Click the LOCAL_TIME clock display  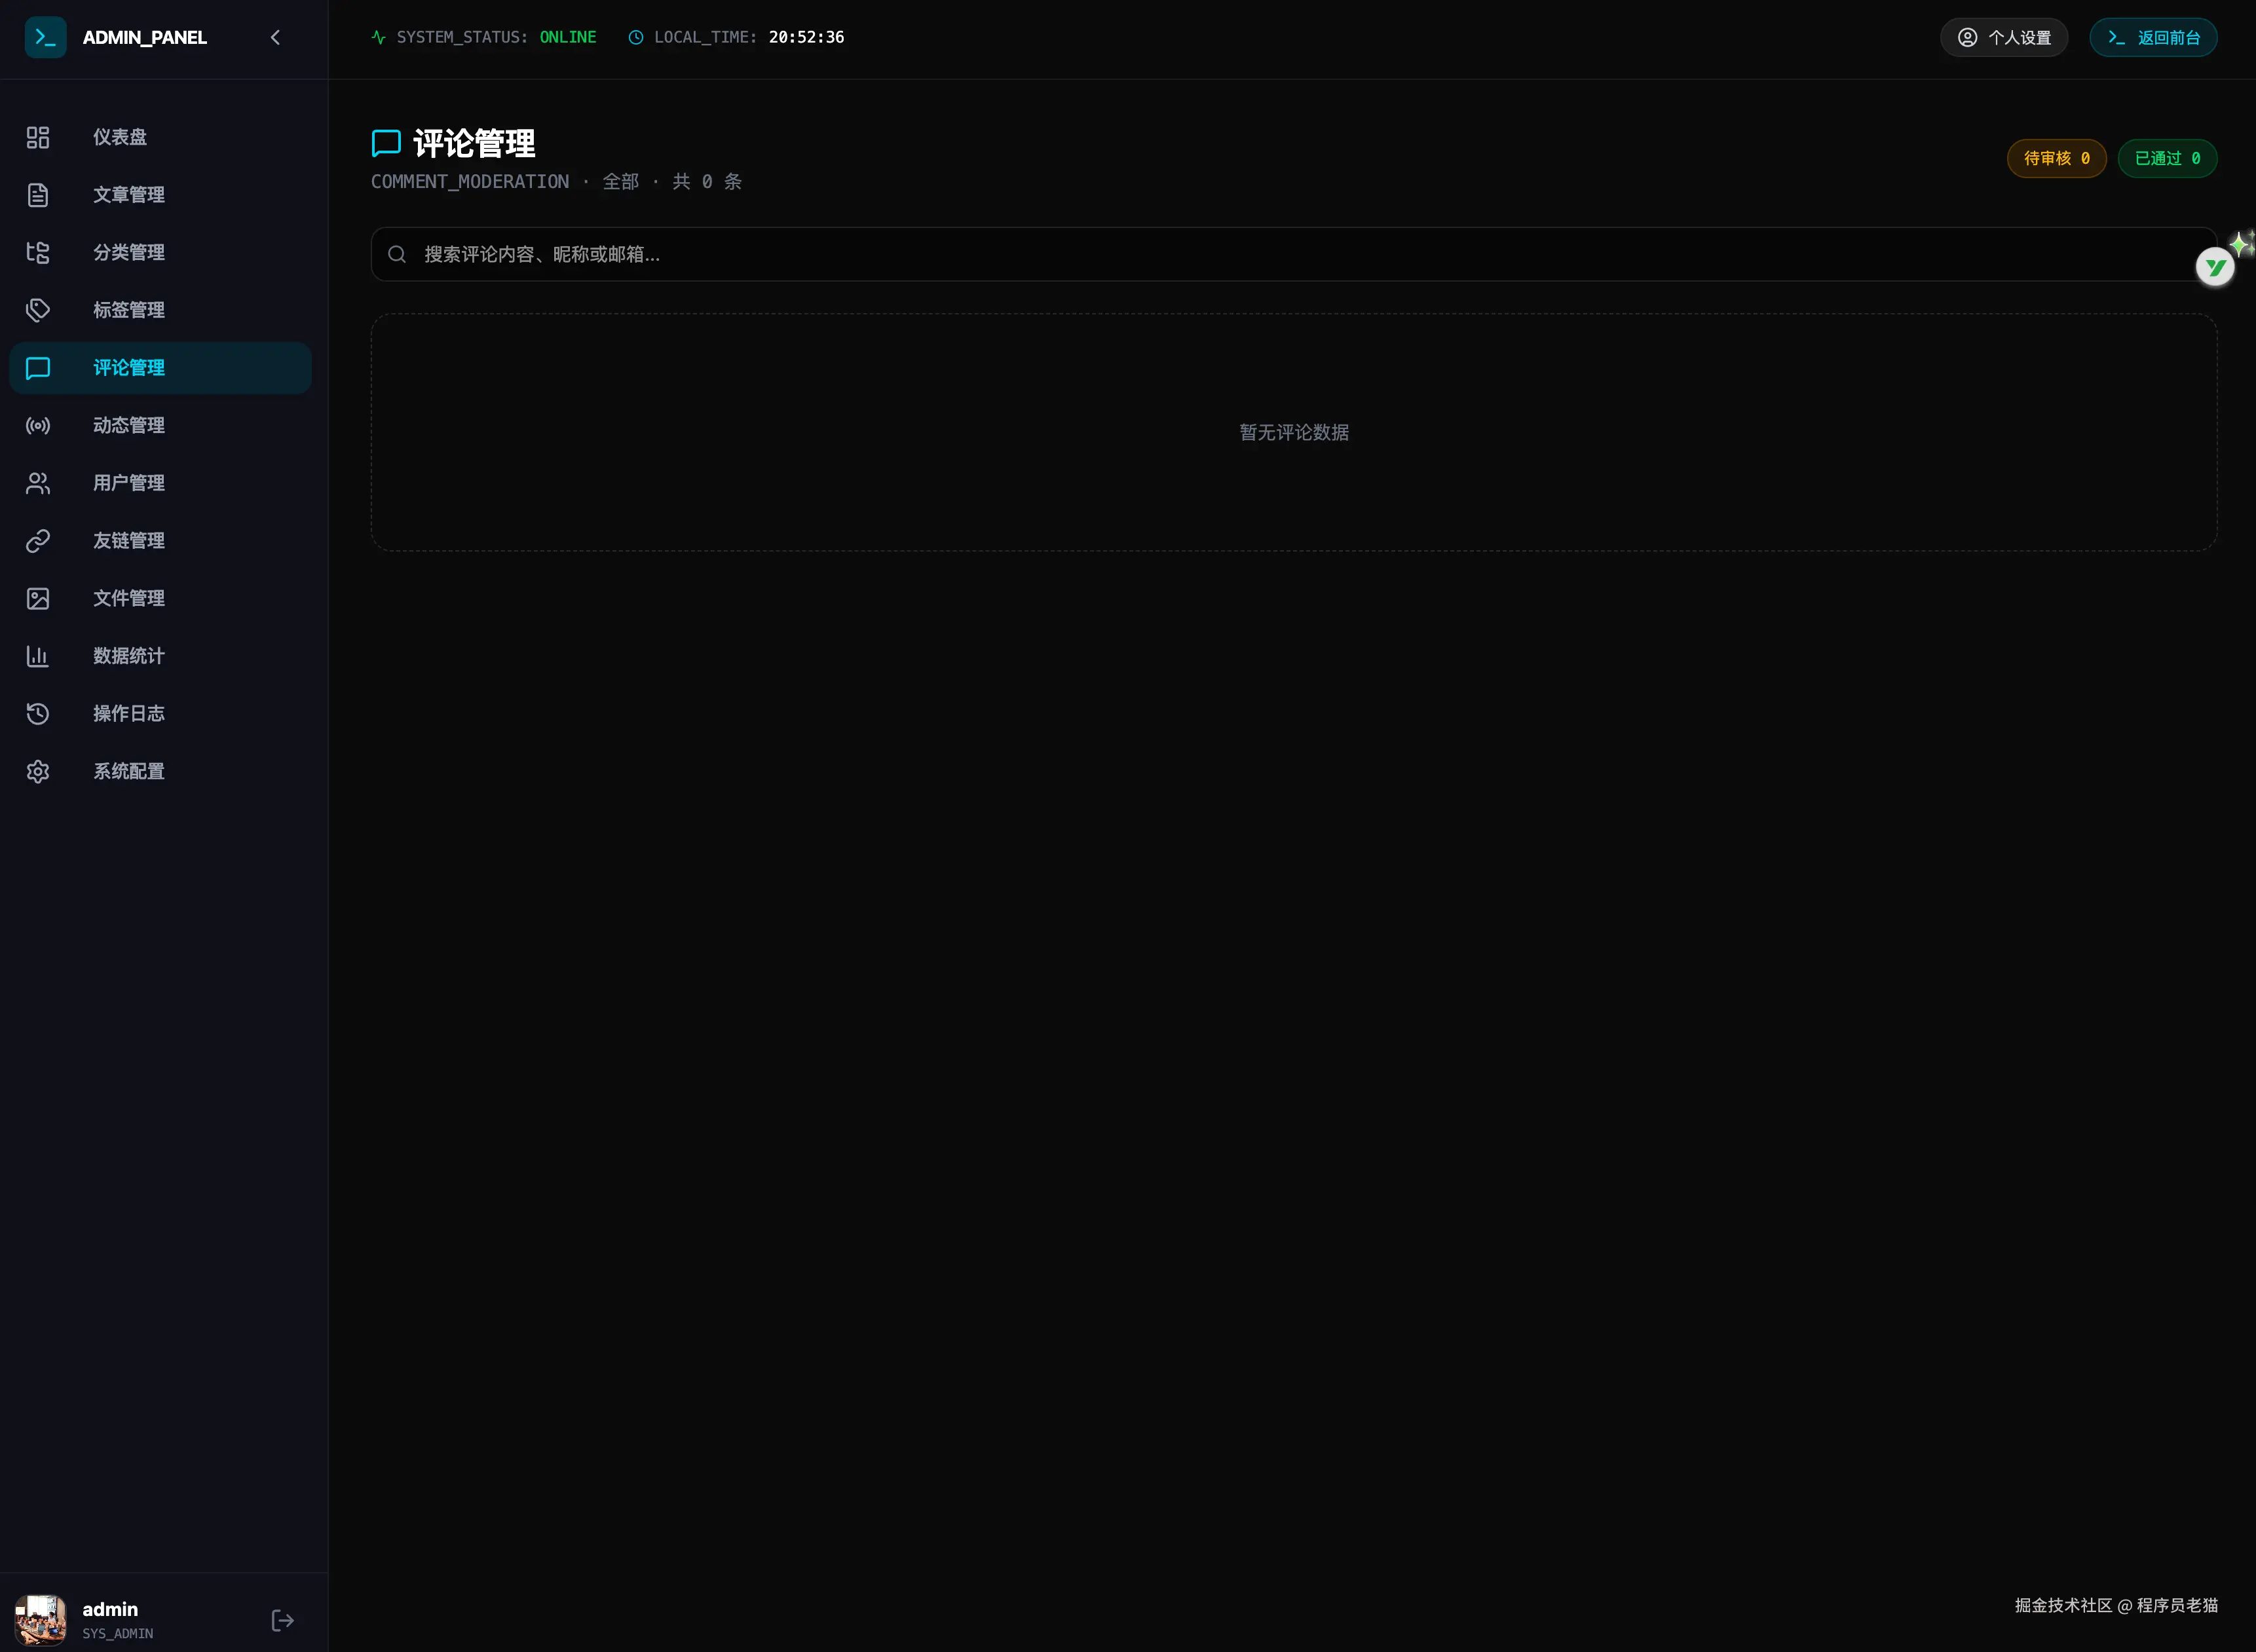coord(736,37)
